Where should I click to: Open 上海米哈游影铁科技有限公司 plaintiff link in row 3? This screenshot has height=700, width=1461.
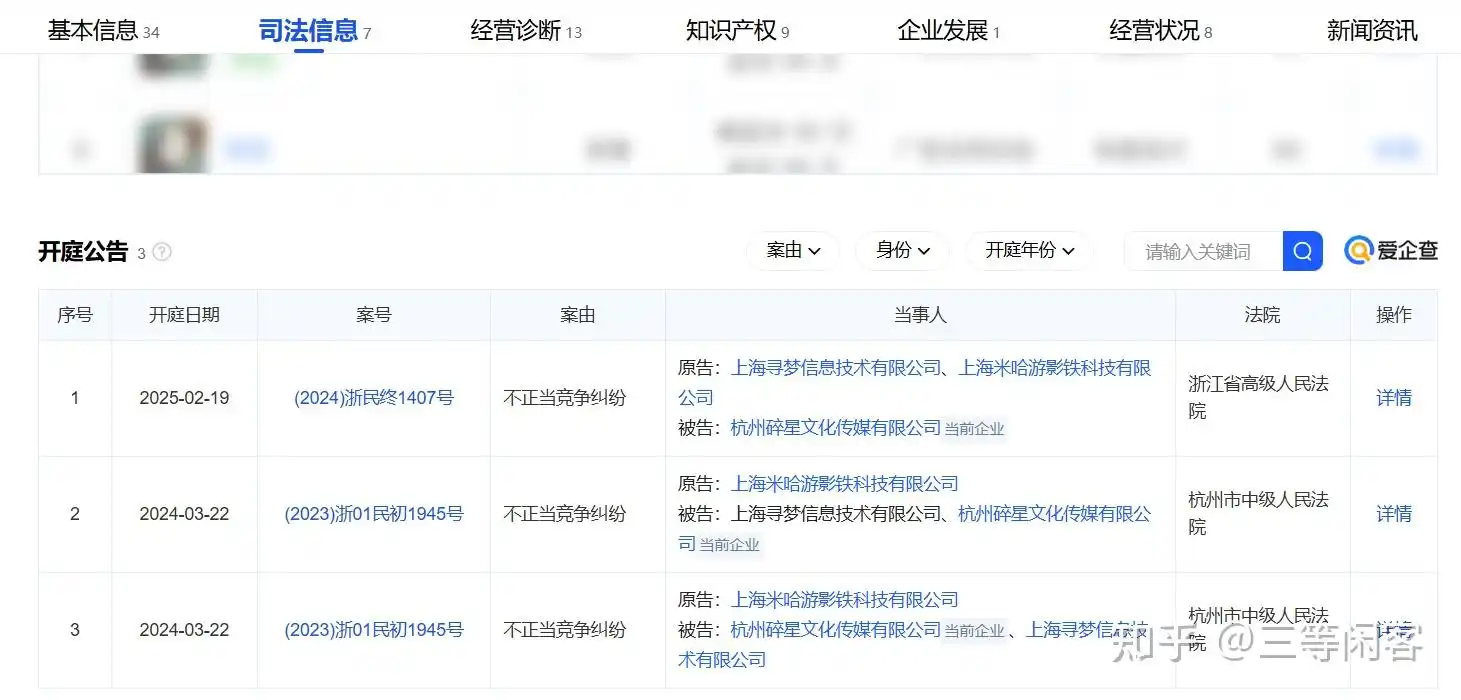(845, 600)
